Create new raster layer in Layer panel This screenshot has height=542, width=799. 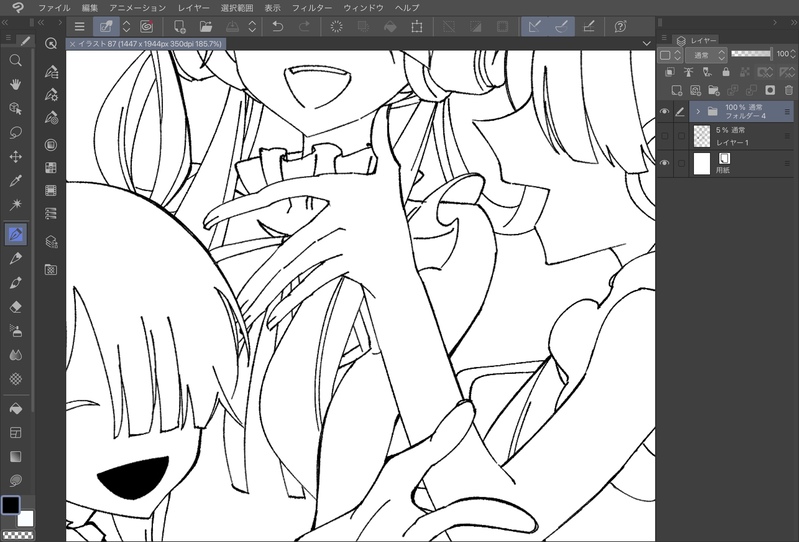(676, 91)
